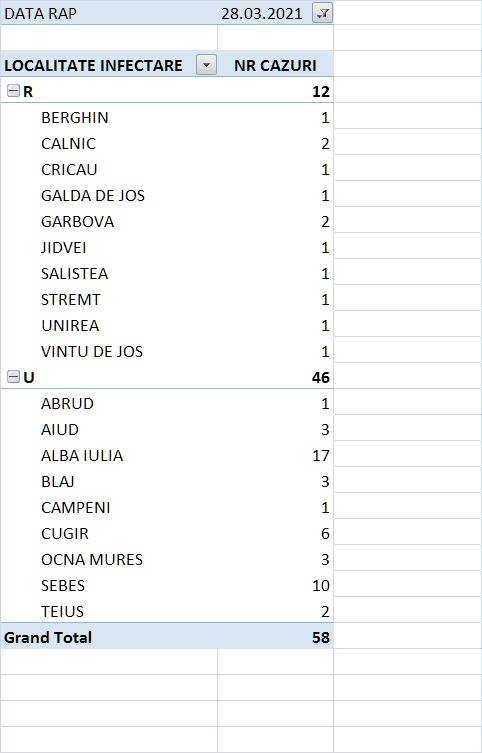Click the value 17 for ALBA IULIA
The width and height of the screenshot is (482, 753).
point(321,455)
